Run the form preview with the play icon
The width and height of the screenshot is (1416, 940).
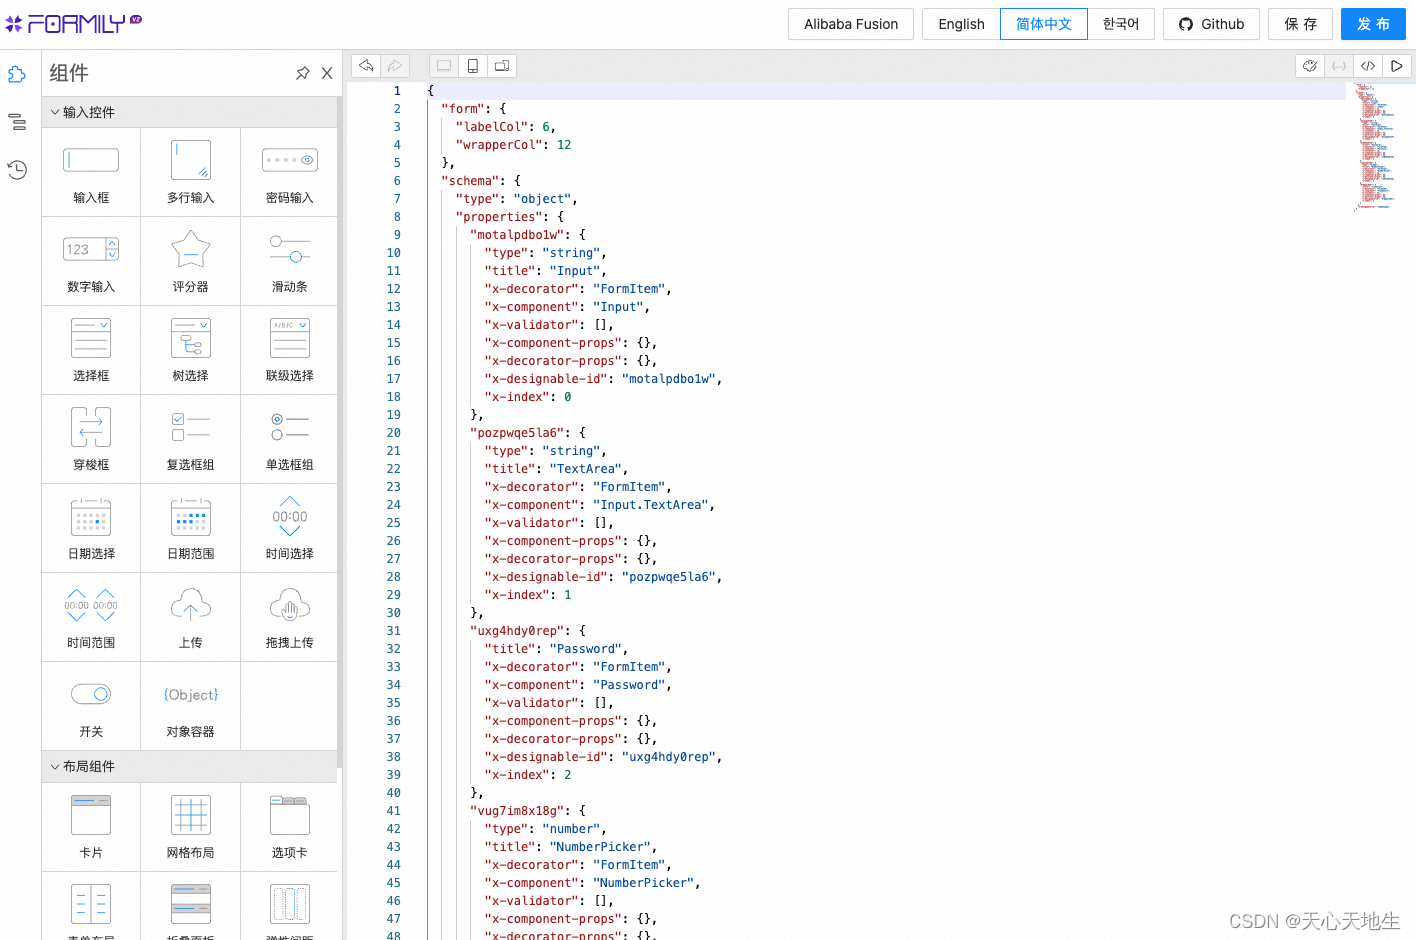pyautogui.click(x=1396, y=65)
